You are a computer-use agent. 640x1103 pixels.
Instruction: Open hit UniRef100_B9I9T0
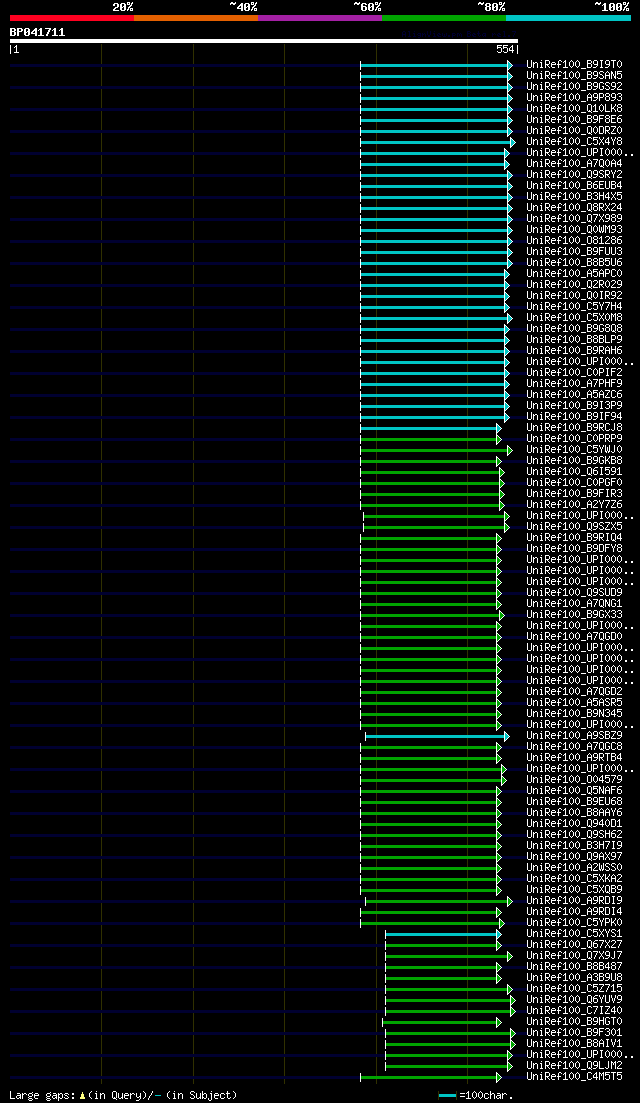[x=574, y=65]
